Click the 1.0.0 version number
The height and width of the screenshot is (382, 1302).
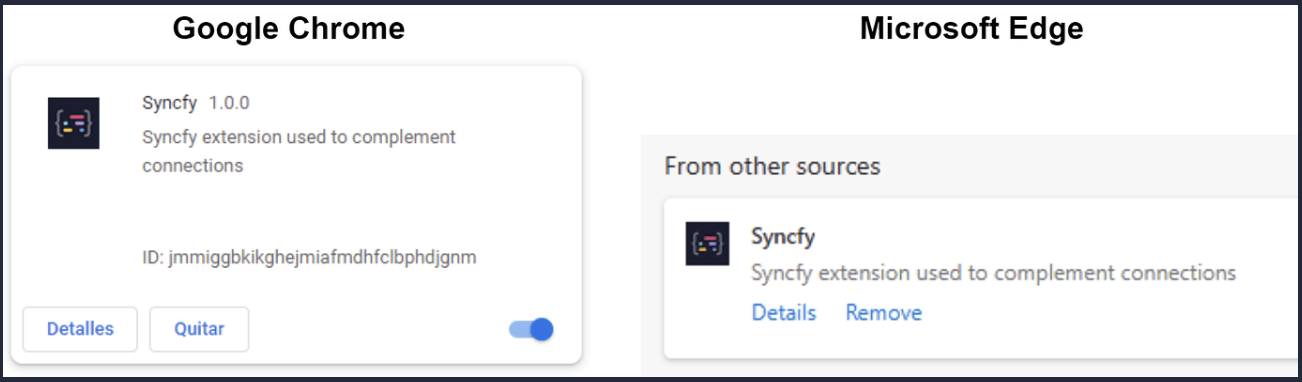pyautogui.click(x=229, y=103)
